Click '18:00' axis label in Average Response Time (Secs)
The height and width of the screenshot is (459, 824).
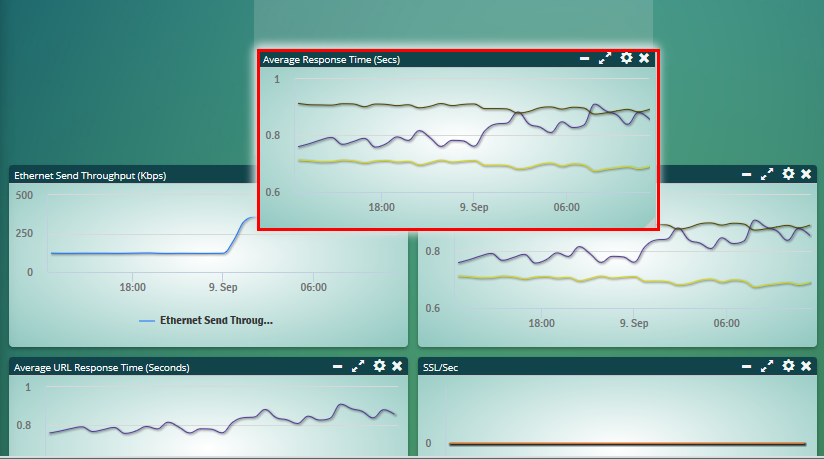[x=382, y=207]
